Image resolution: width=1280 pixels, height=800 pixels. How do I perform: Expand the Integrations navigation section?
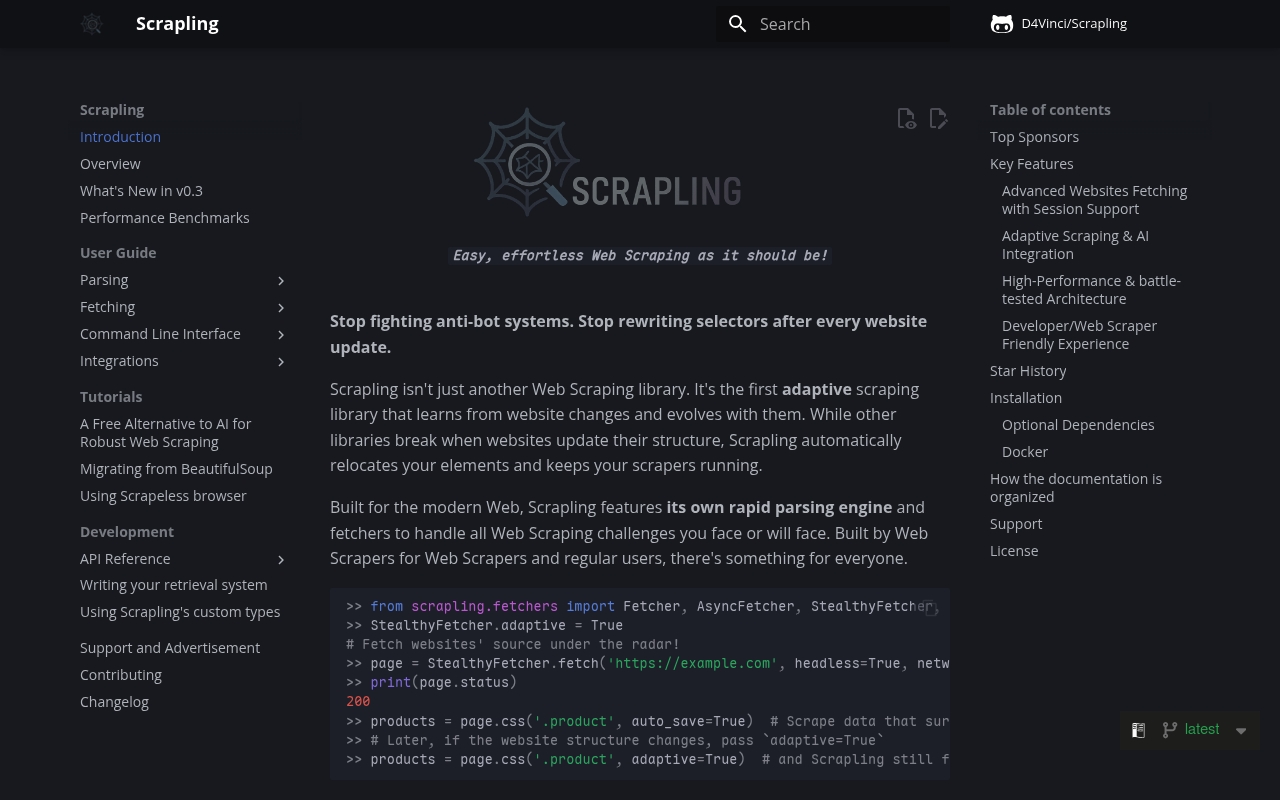(x=281, y=362)
